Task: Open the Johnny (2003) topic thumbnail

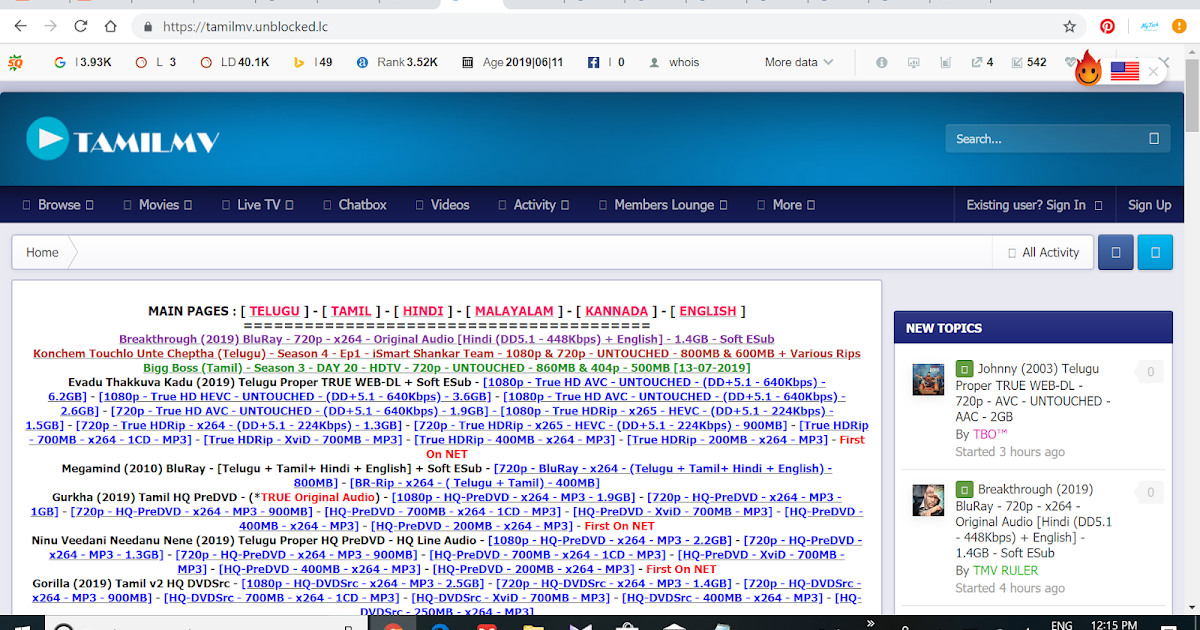Action: point(928,380)
